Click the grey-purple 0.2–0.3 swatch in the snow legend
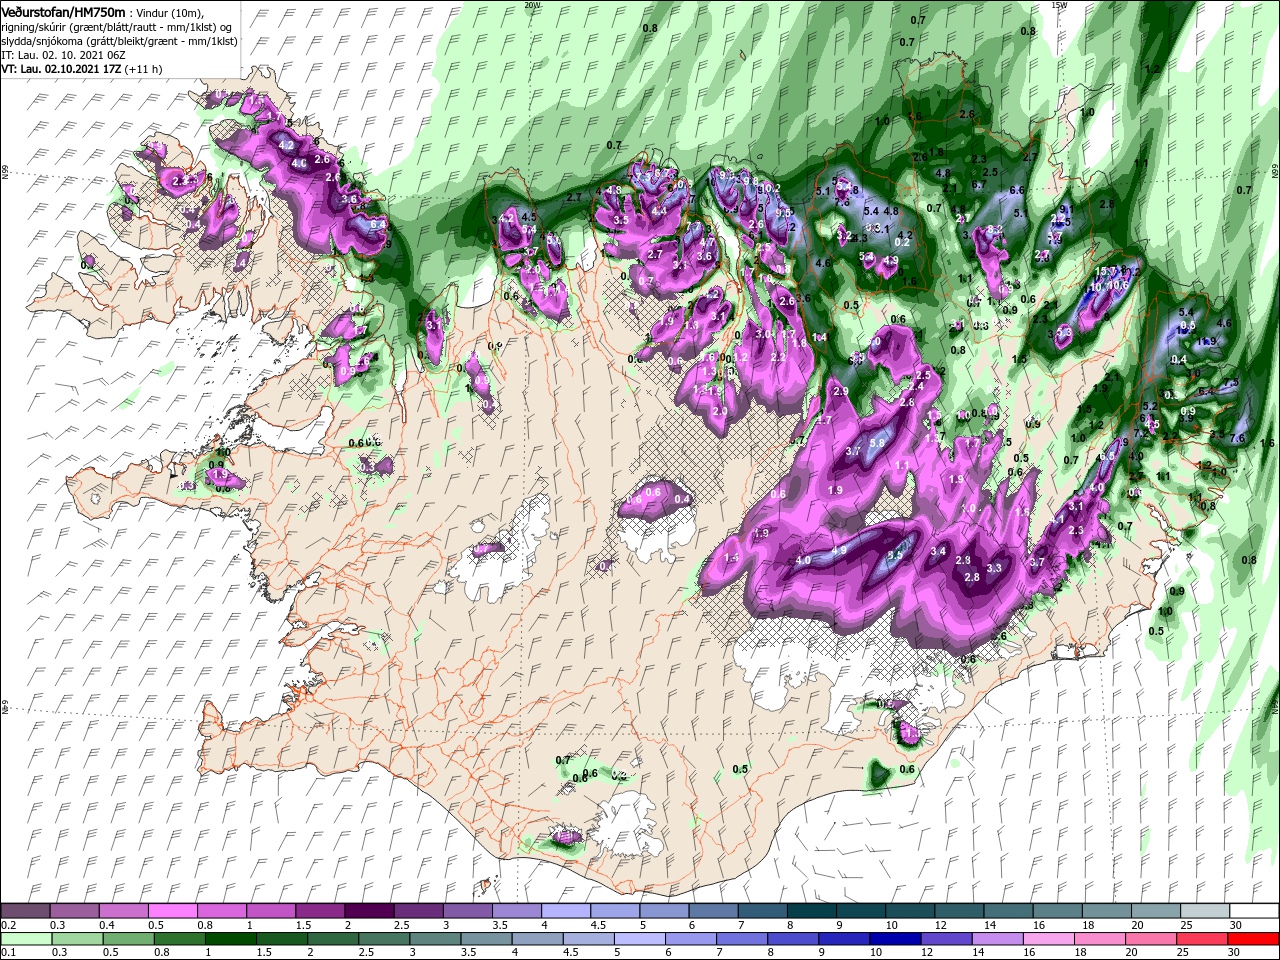The height and width of the screenshot is (960, 1280). click(25, 911)
